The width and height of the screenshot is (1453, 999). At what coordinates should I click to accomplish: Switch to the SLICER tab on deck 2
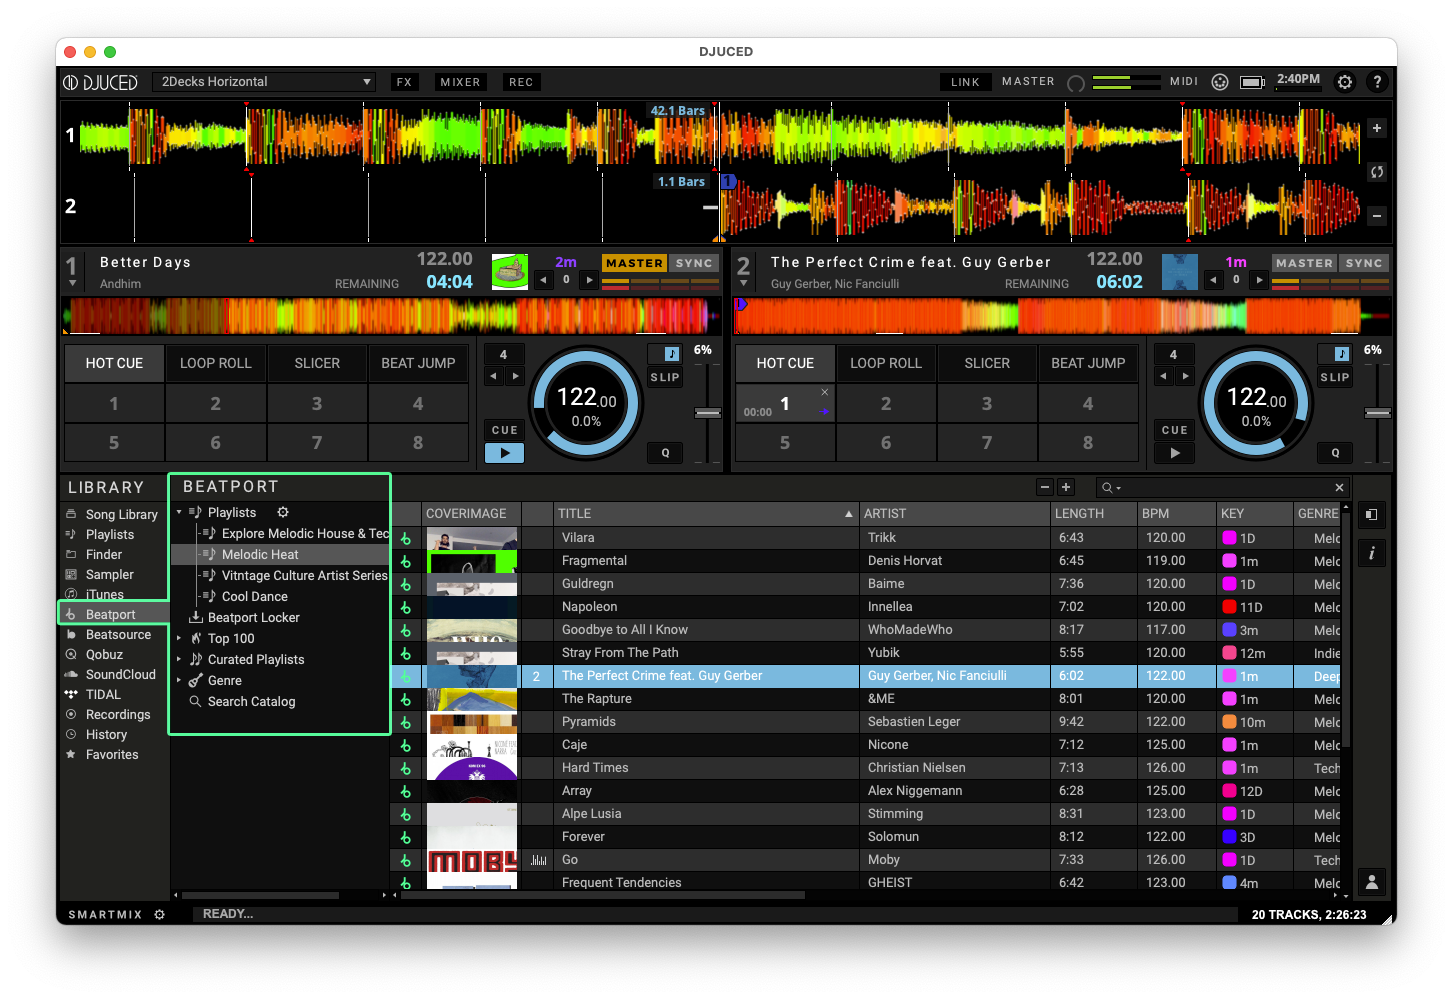pos(987,363)
